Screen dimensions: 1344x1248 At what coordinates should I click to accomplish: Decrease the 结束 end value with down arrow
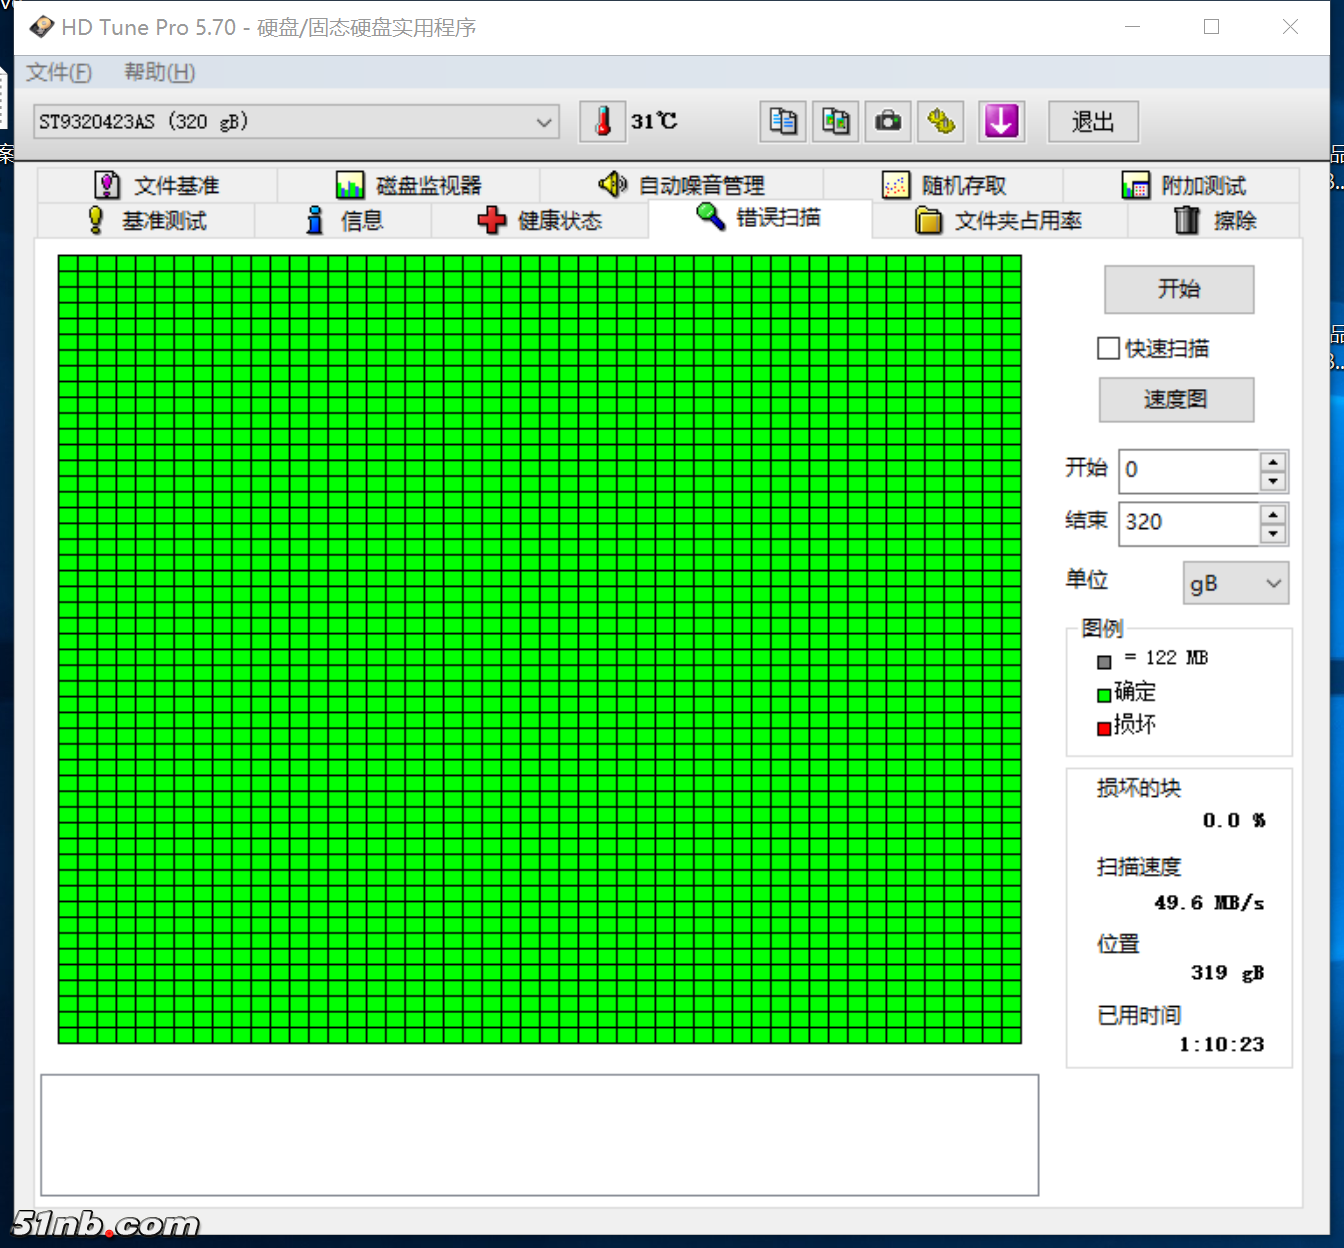1272,534
